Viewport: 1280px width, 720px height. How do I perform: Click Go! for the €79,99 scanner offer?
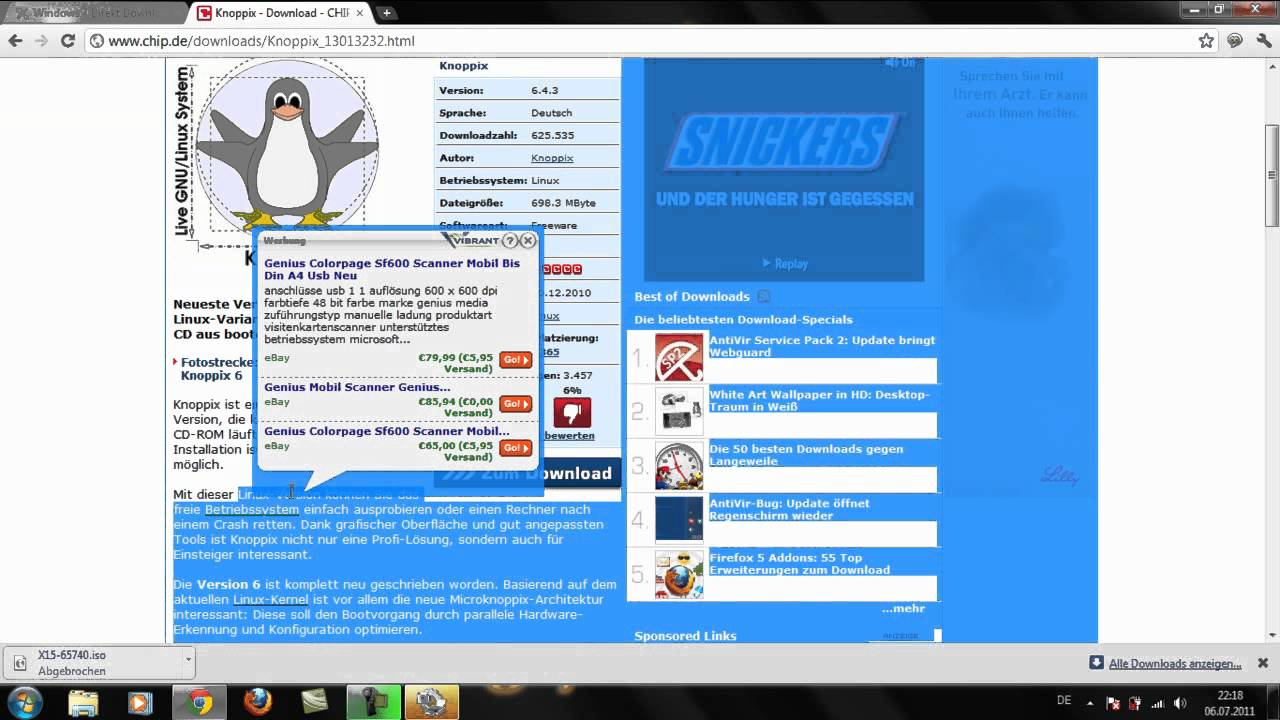515,360
